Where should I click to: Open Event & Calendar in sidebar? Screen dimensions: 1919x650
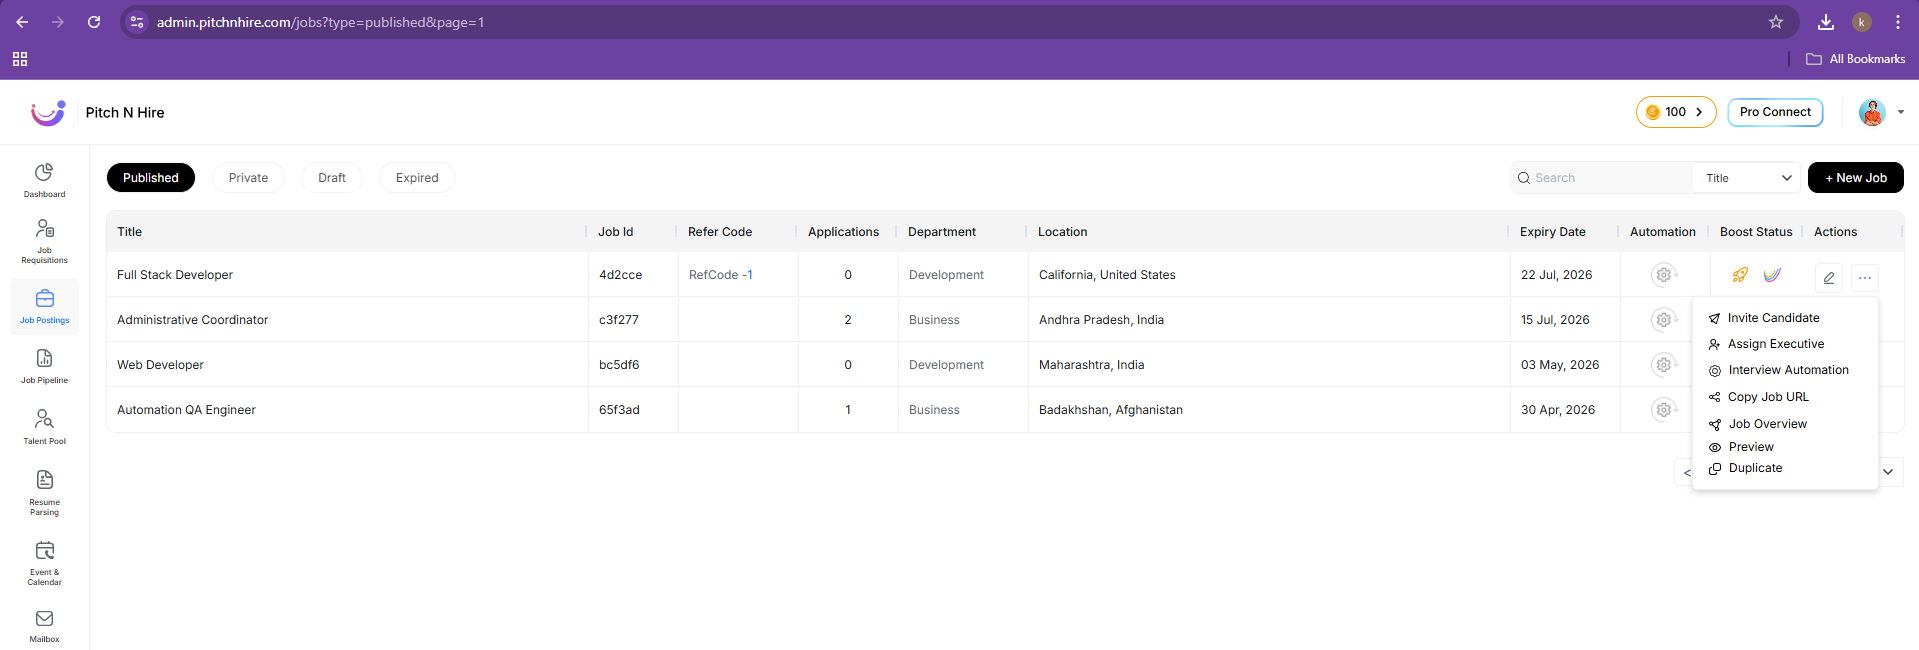click(44, 563)
